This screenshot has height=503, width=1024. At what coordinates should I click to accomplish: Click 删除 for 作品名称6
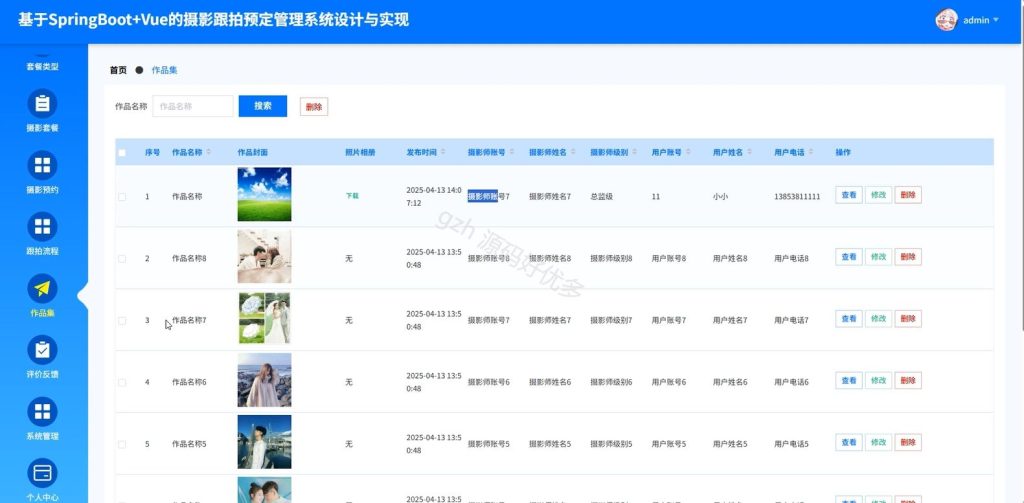908,380
